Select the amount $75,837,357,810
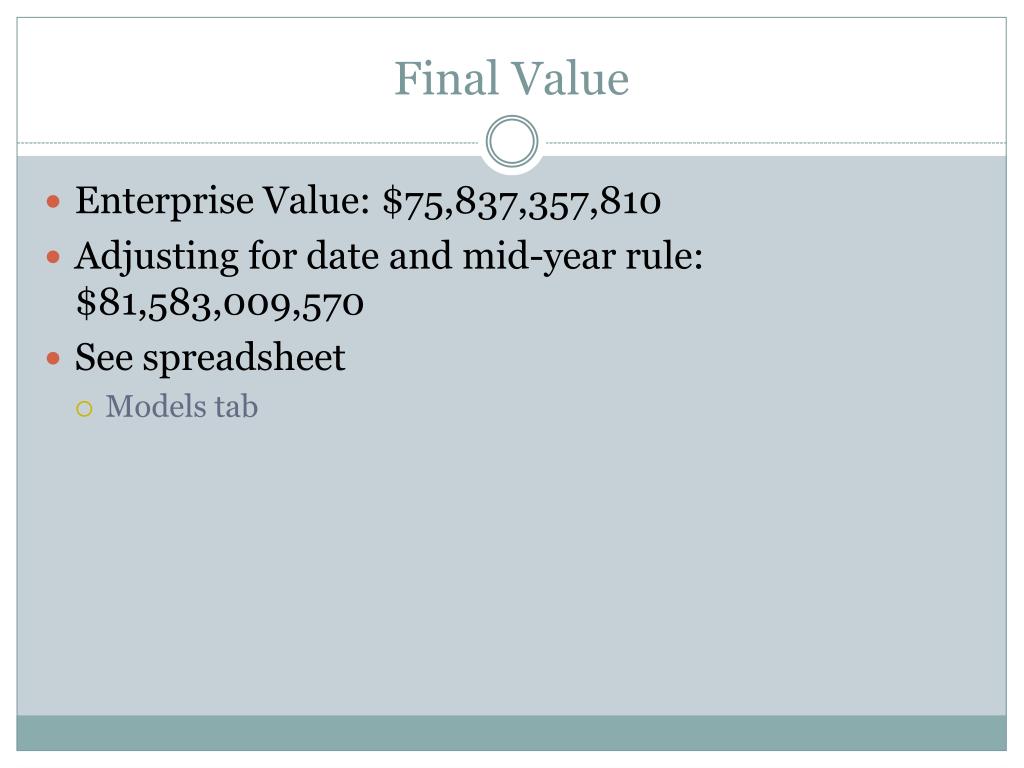1024x768 pixels. pos(522,201)
